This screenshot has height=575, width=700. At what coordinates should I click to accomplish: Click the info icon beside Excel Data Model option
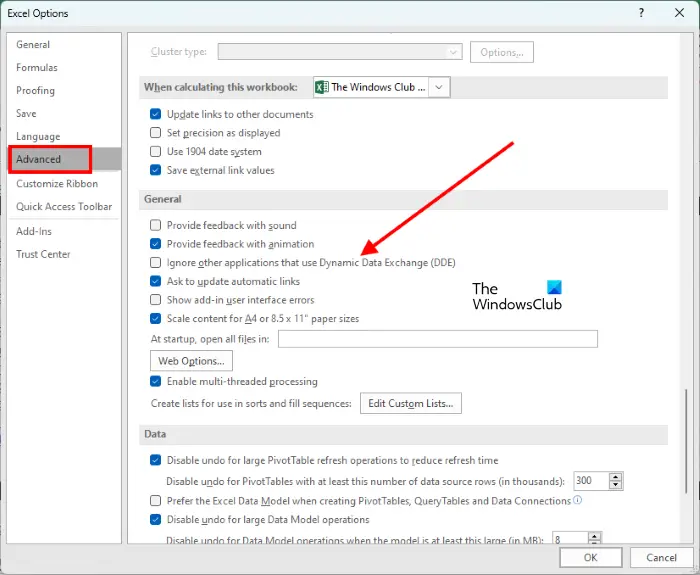pyautogui.click(x=577, y=500)
